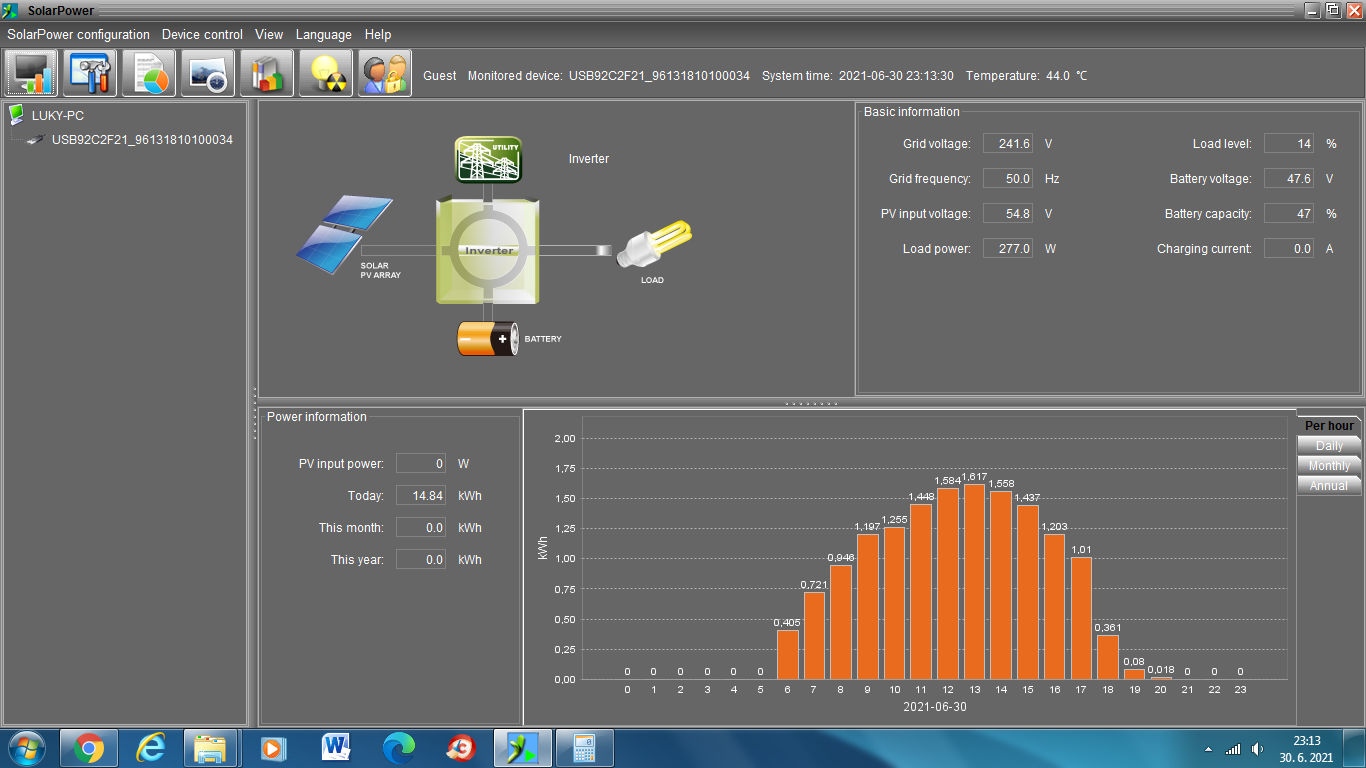
Task: Open the SolarPower configuration menu
Action: point(78,35)
